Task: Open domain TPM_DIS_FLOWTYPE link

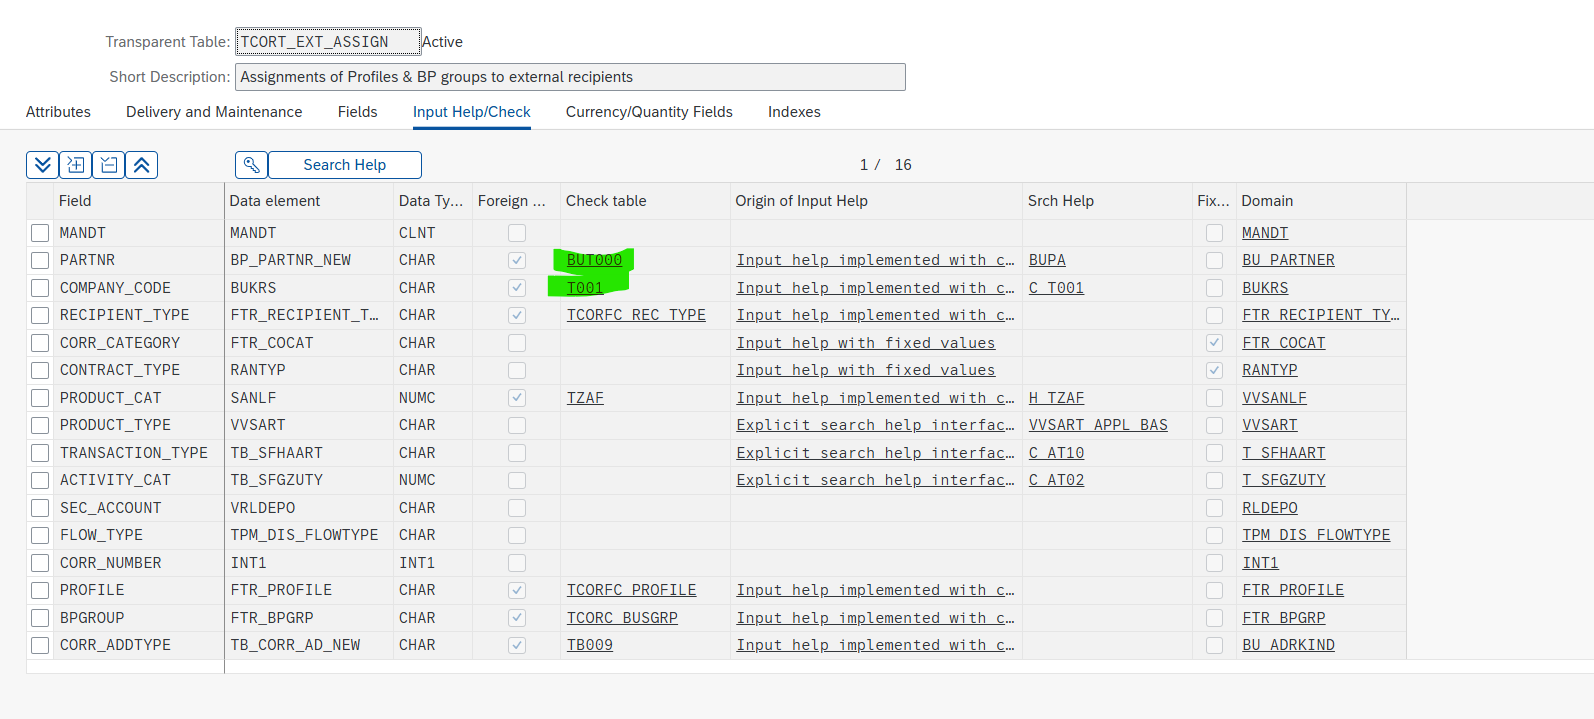Action: coord(1315,535)
